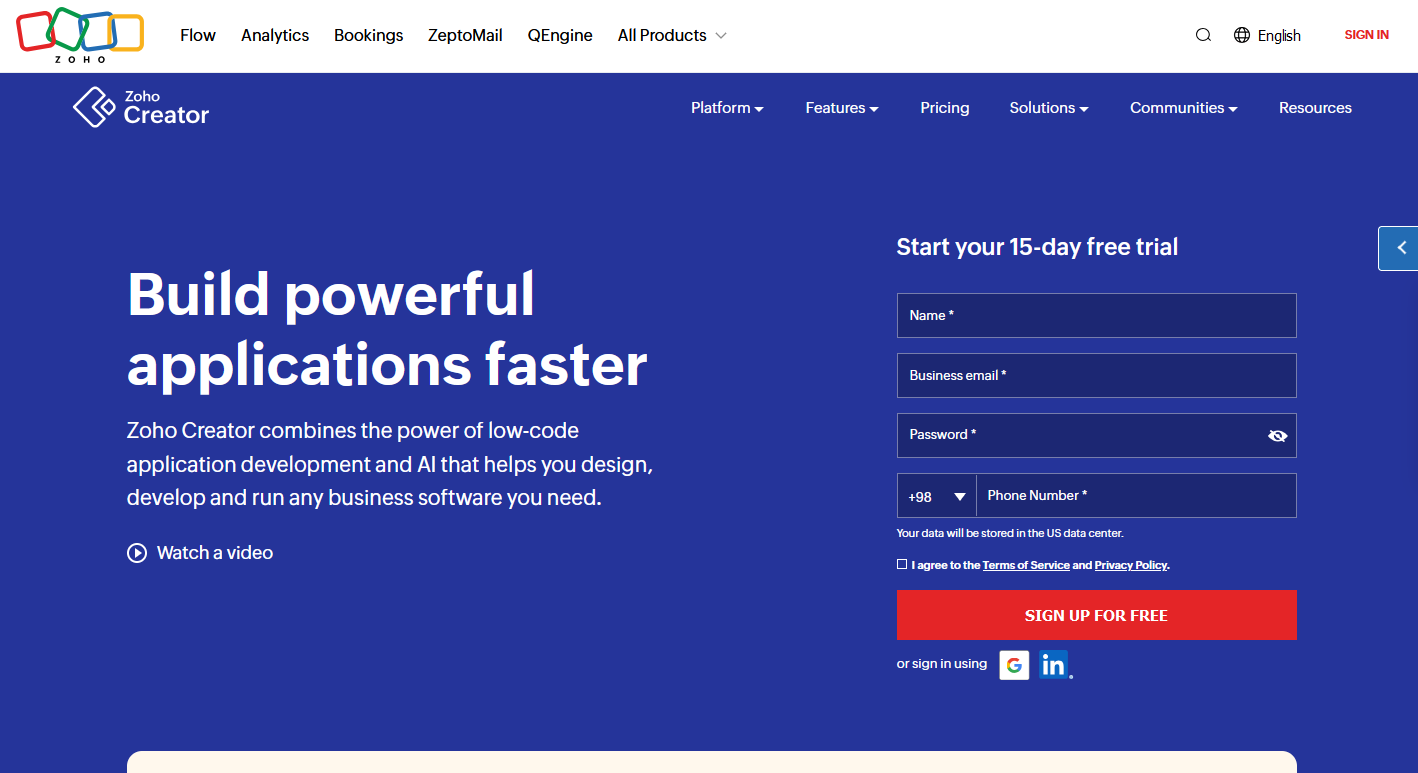Expand the Platform menu
The height and width of the screenshot is (773, 1418).
(x=727, y=107)
